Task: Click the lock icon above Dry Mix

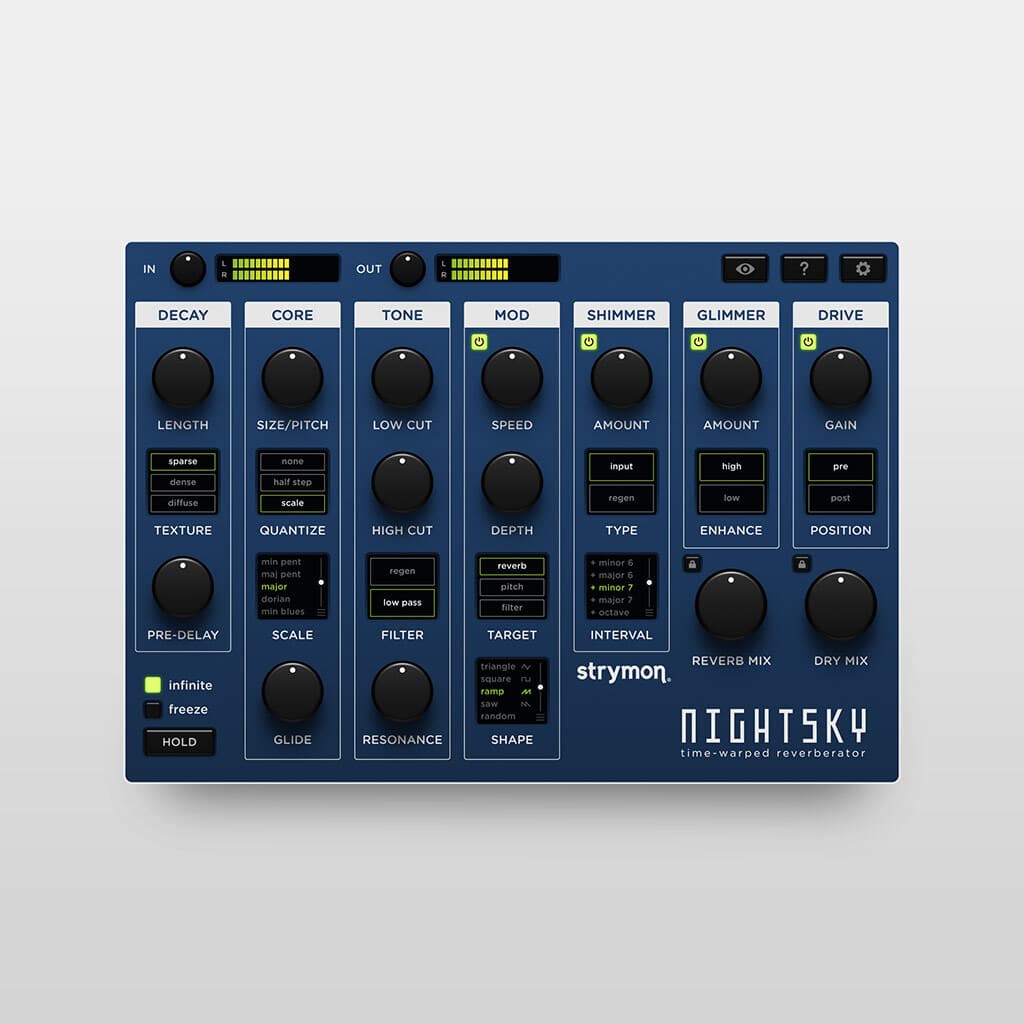Action: pos(804,563)
